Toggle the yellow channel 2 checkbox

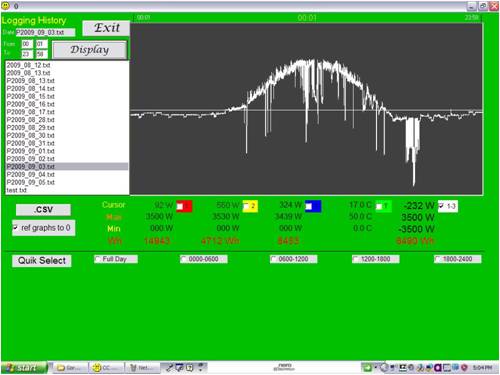(247, 207)
